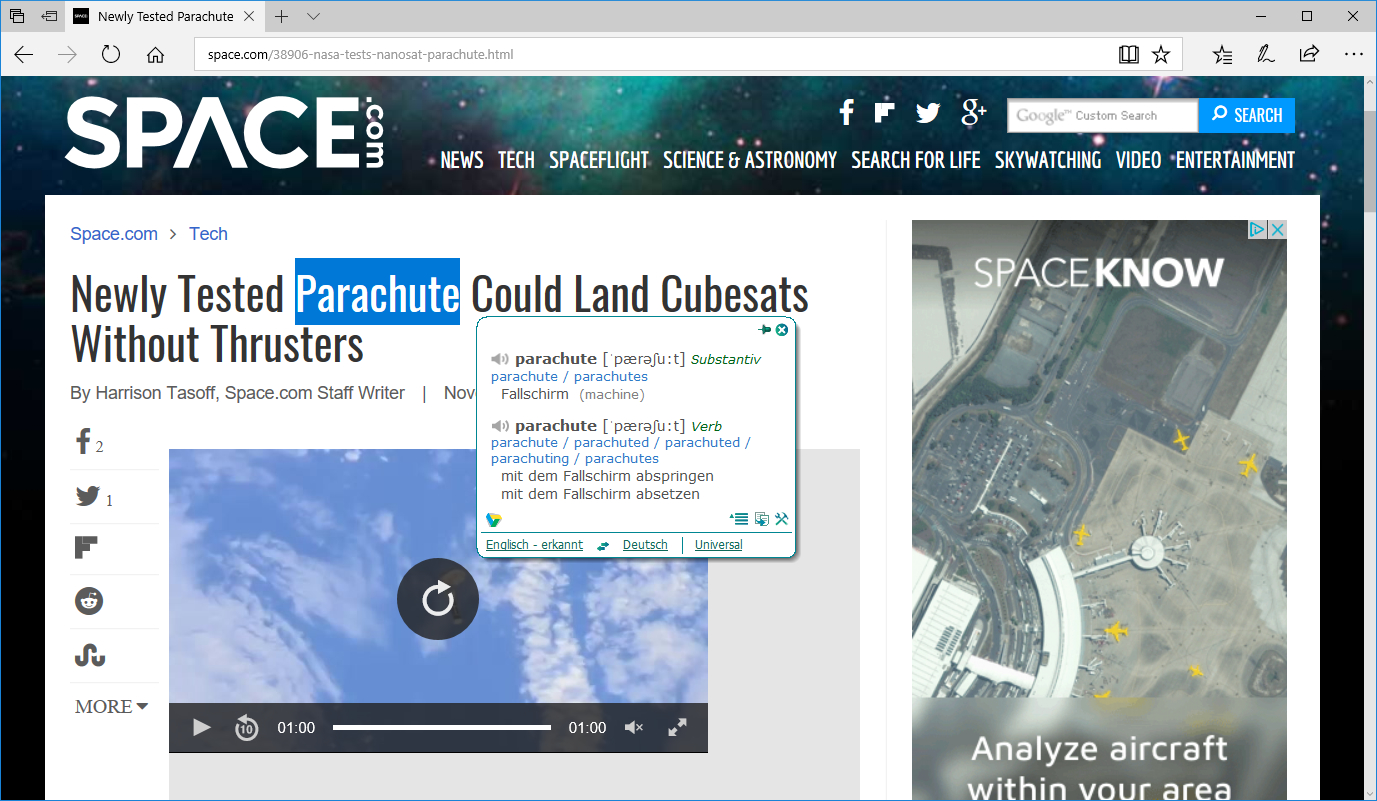Click the Google Custom Search field
1377x801 pixels.
(1101, 116)
